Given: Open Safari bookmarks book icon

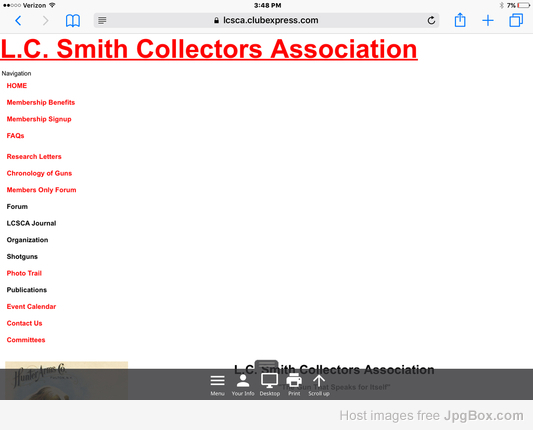Looking at the screenshot, I should tap(73, 21).
